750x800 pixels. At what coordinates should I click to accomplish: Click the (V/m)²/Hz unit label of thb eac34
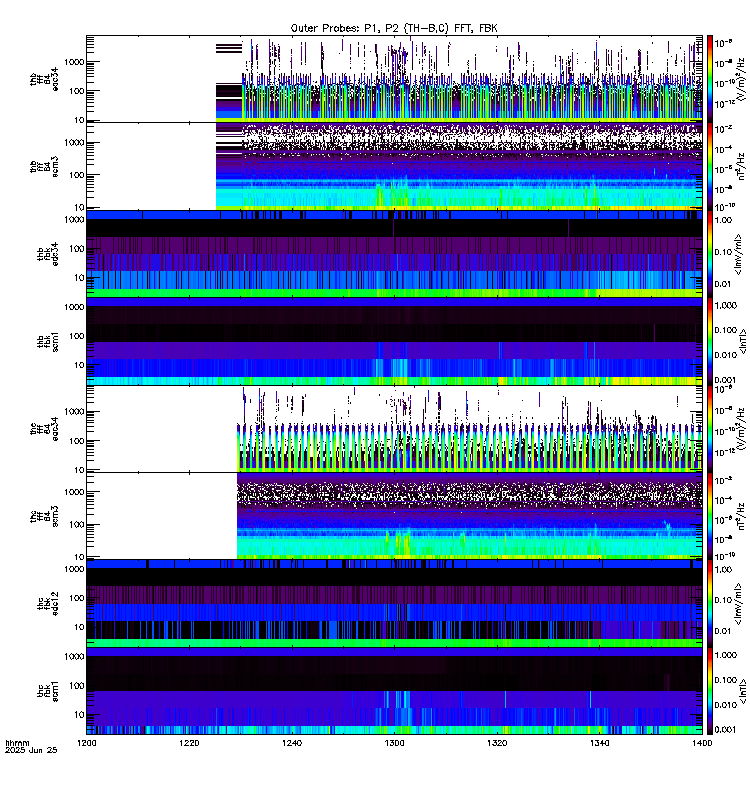pos(742,79)
